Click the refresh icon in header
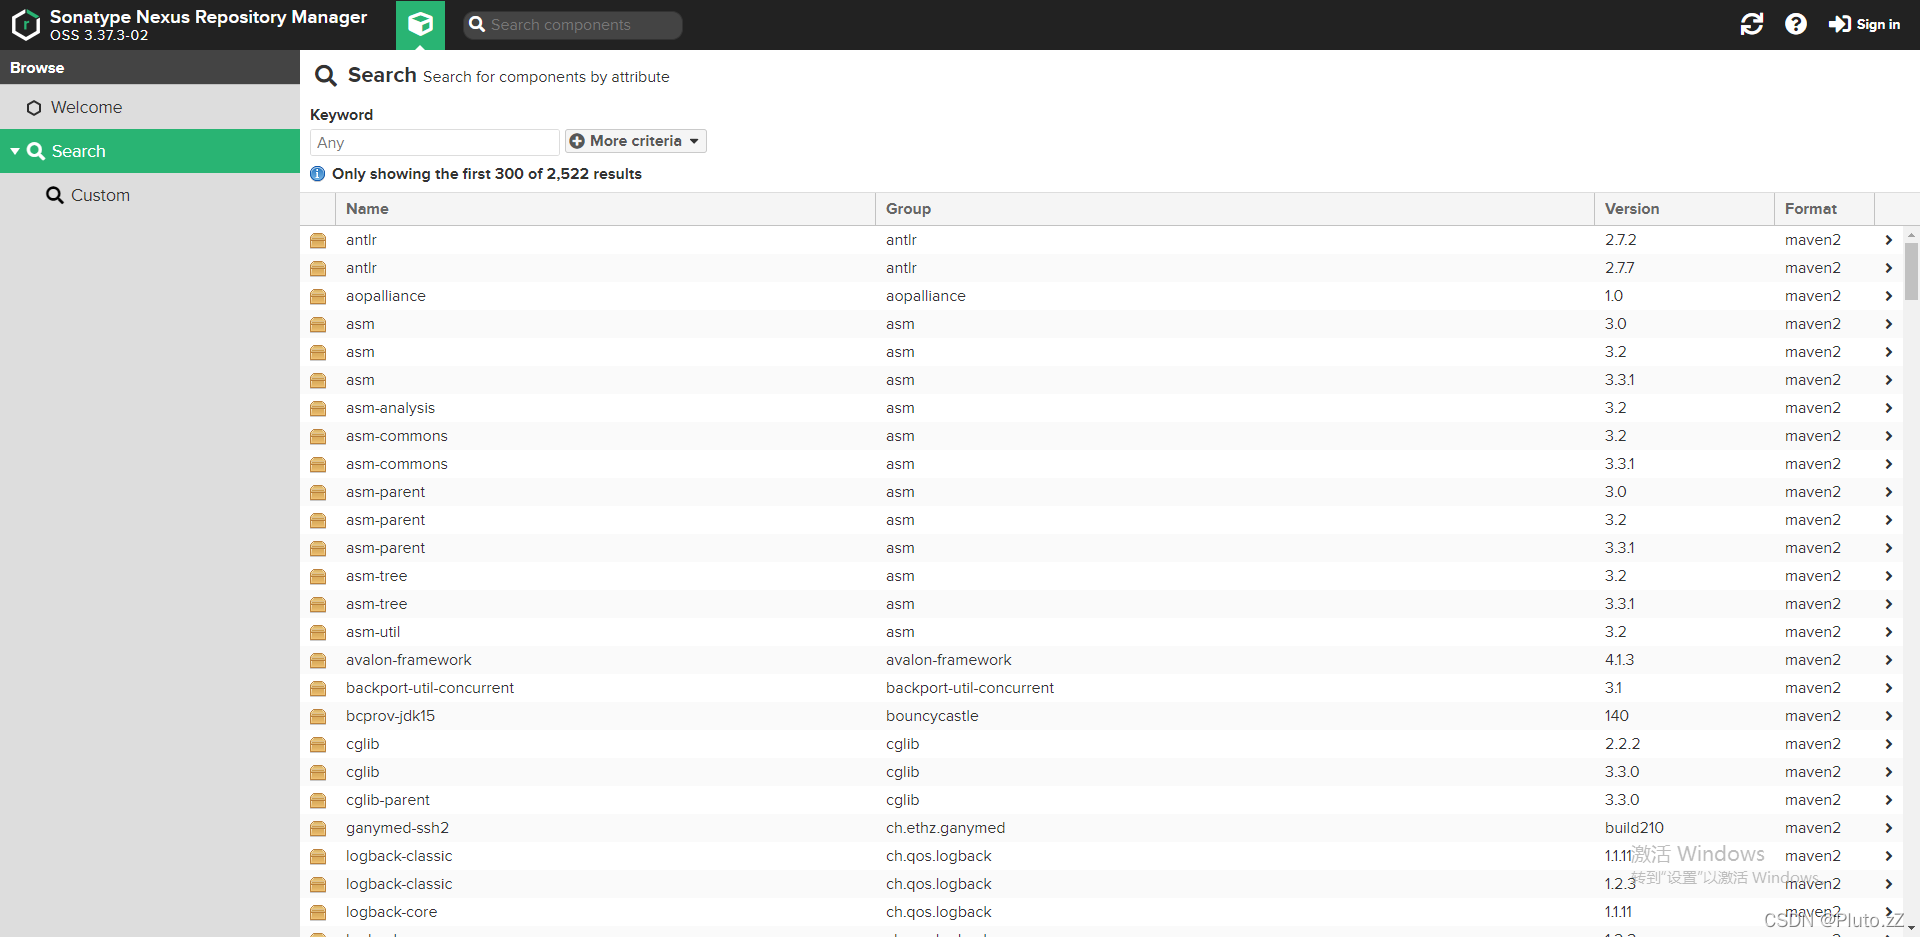This screenshot has width=1920, height=937. (x=1752, y=24)
